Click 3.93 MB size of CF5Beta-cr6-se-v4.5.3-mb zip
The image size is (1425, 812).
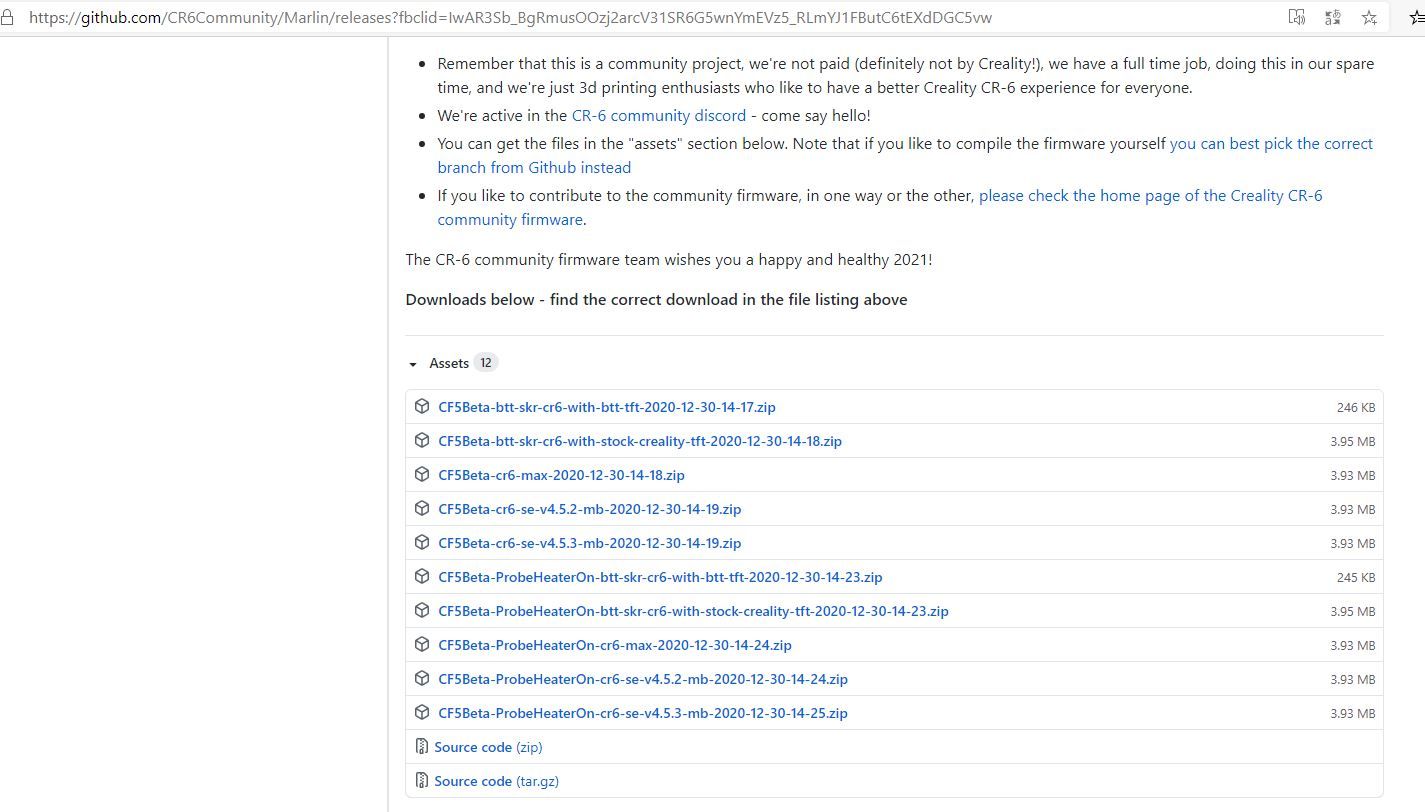click(x=1353, y=543)
